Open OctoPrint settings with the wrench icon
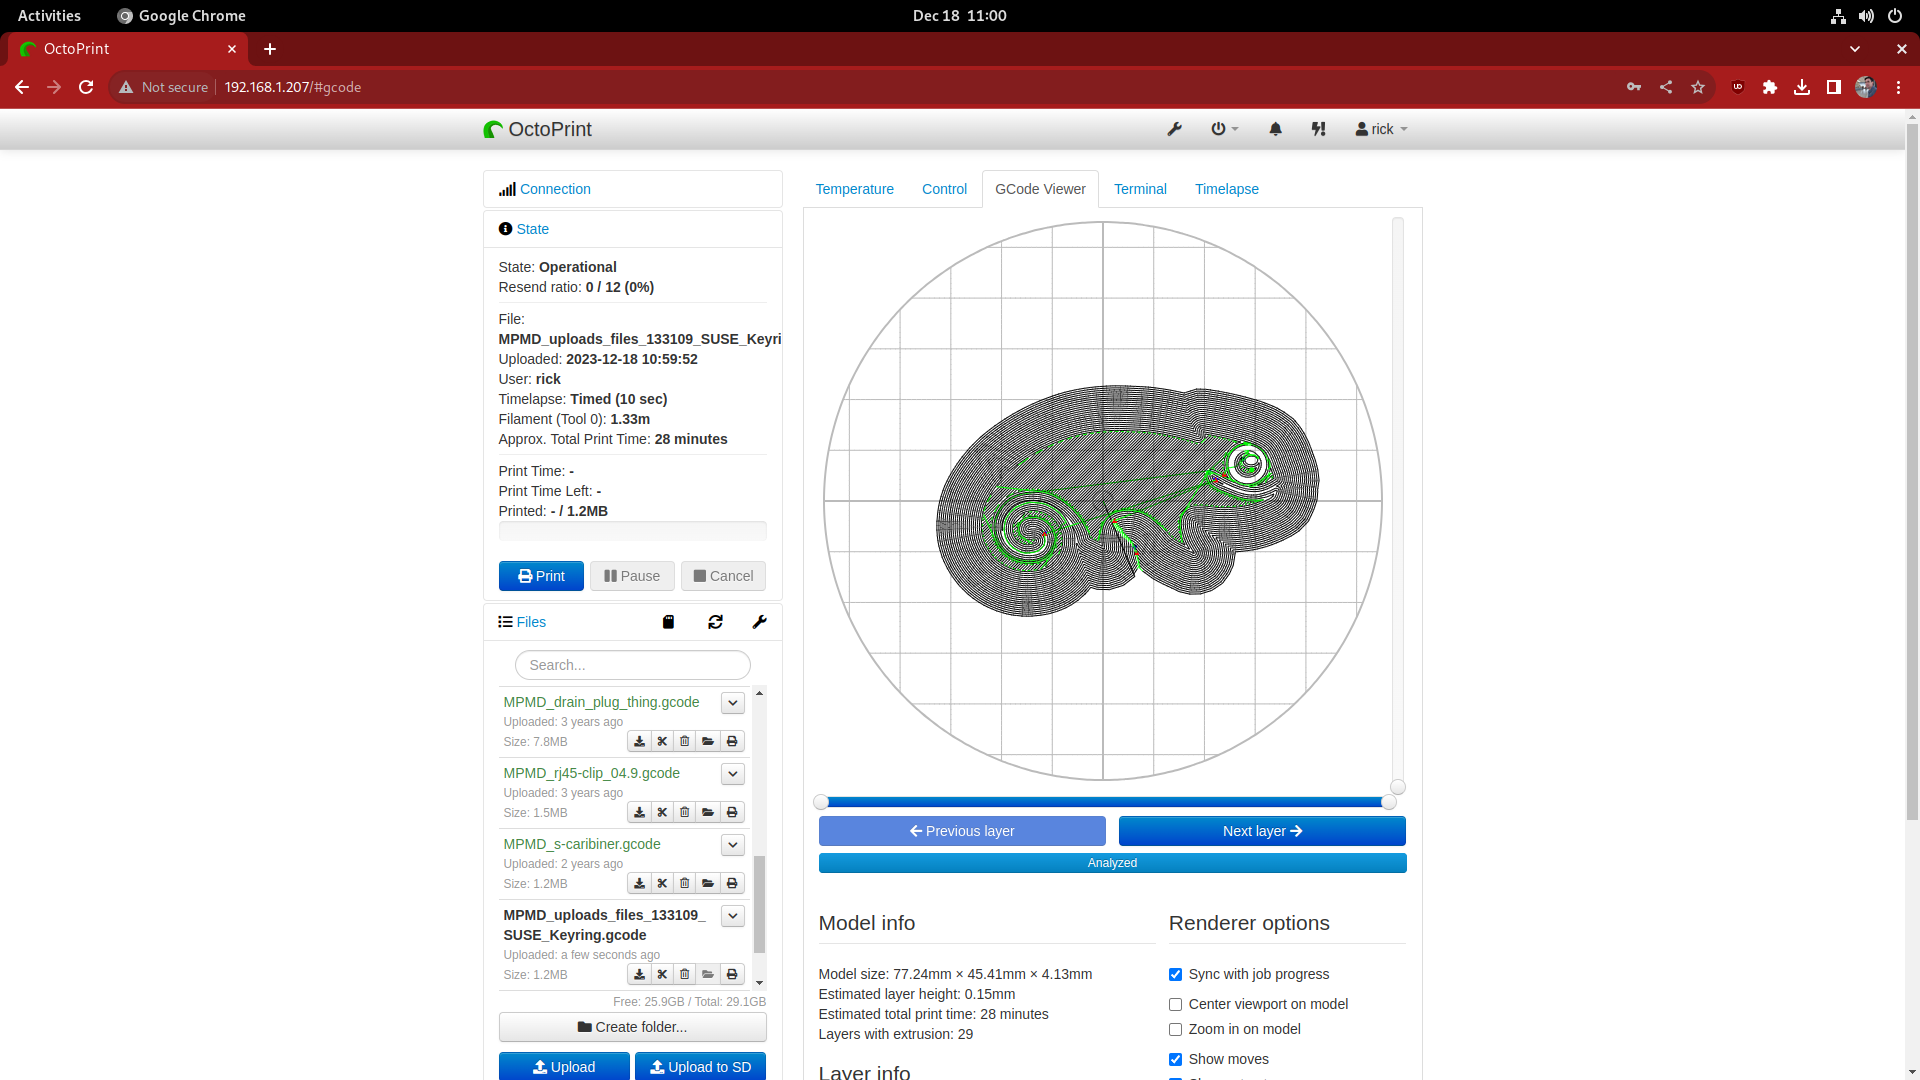The image size is (1920, 1080). 1175,129
